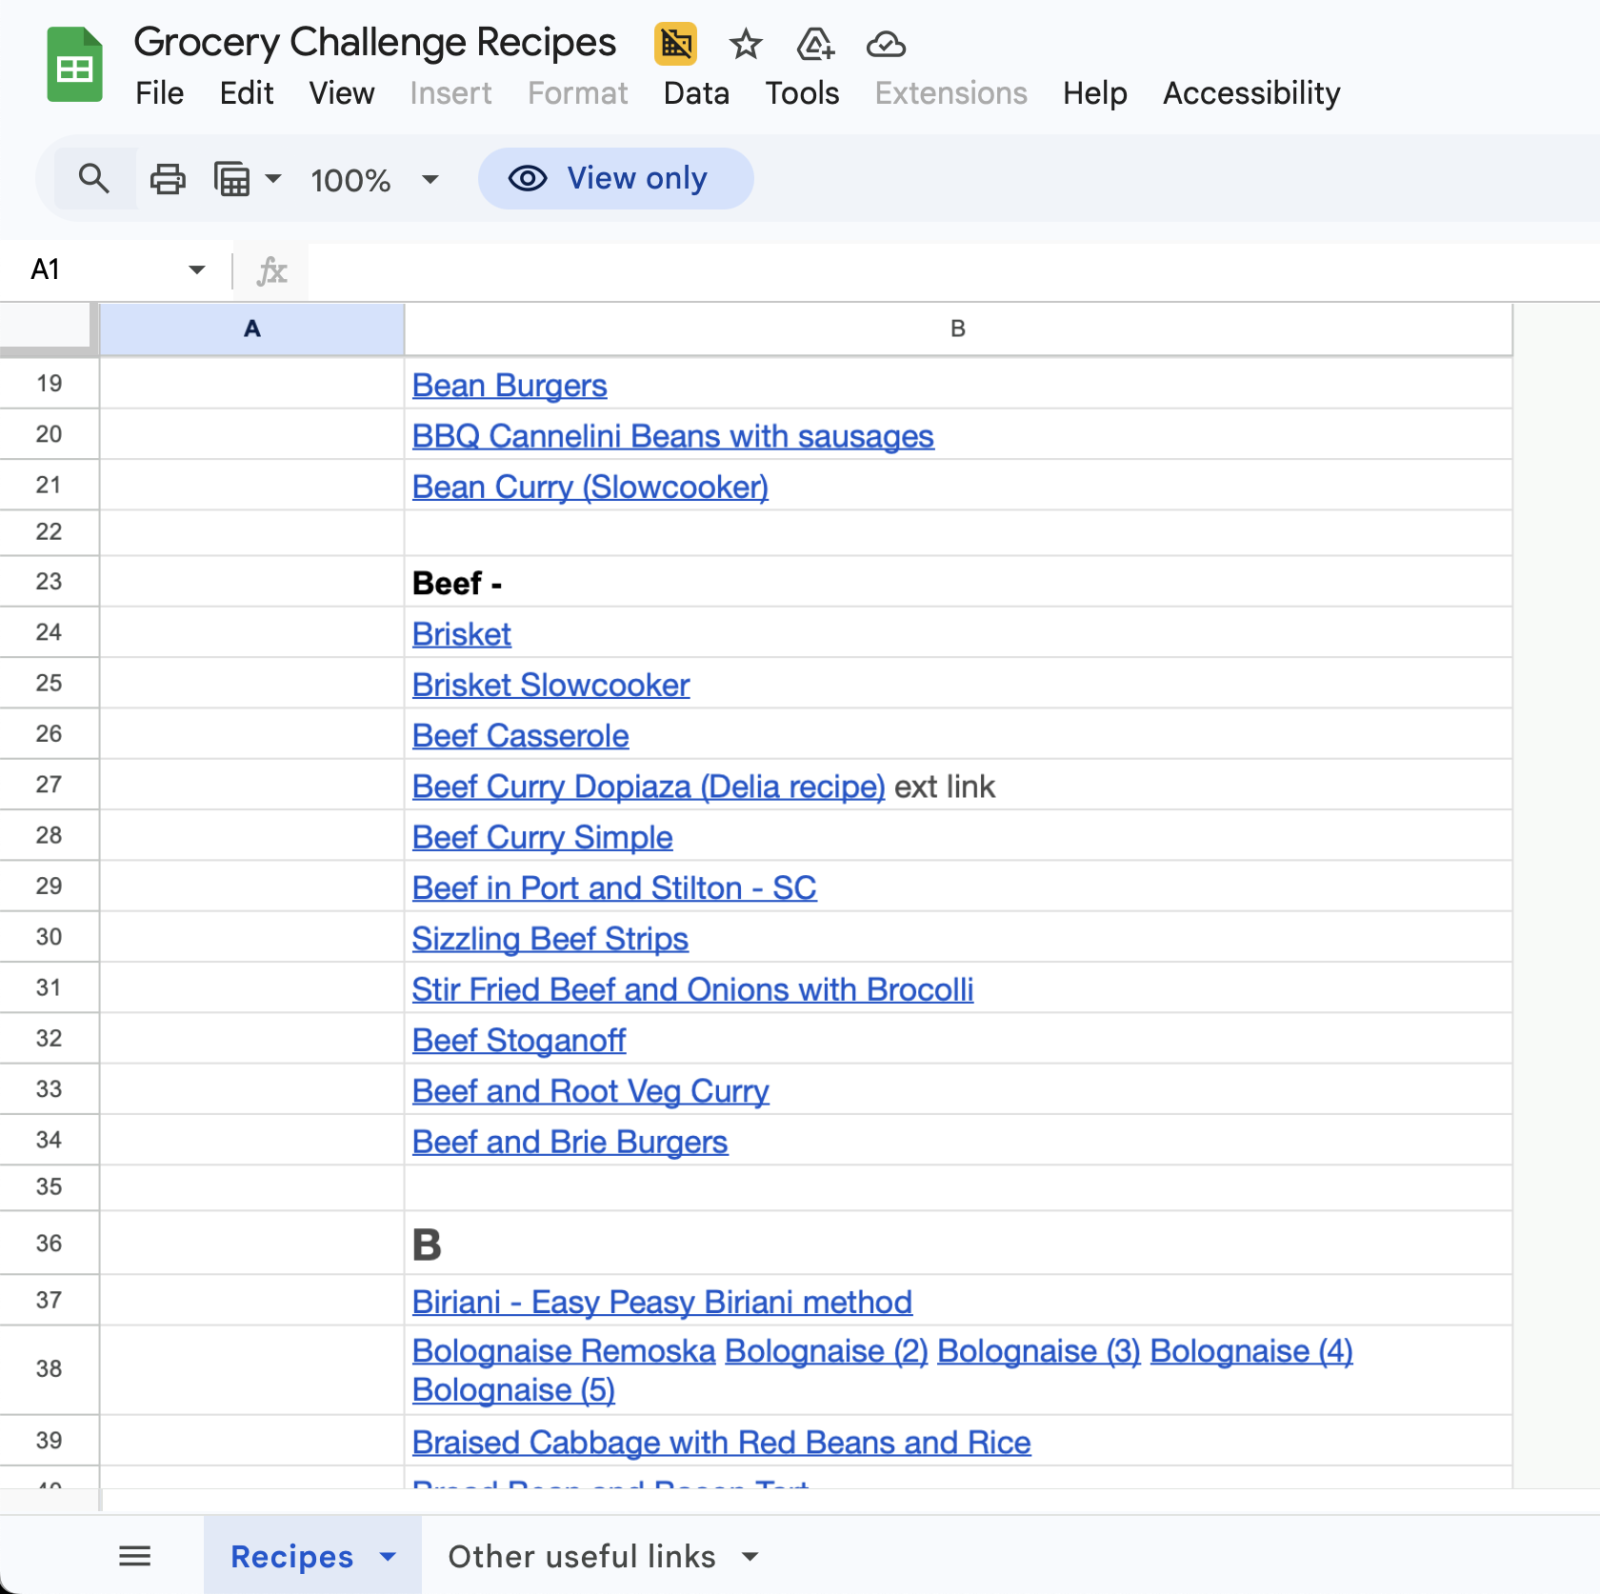Open the Beef Stoganoff recipe link
The height and width of the screenshot is (1594, 1600).
(x=519, y=1040)
